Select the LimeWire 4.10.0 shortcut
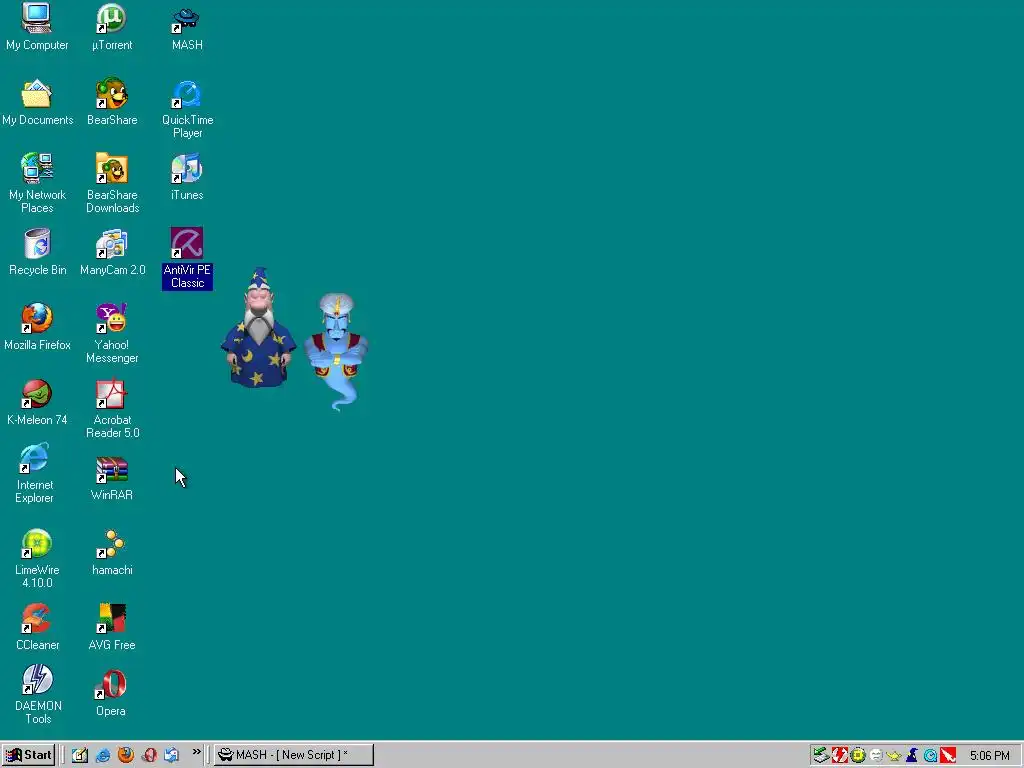 [37, 559]
